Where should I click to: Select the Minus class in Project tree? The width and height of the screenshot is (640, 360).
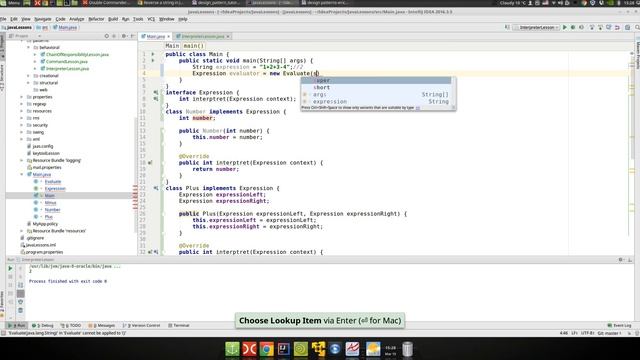click(x=50, y=202)
